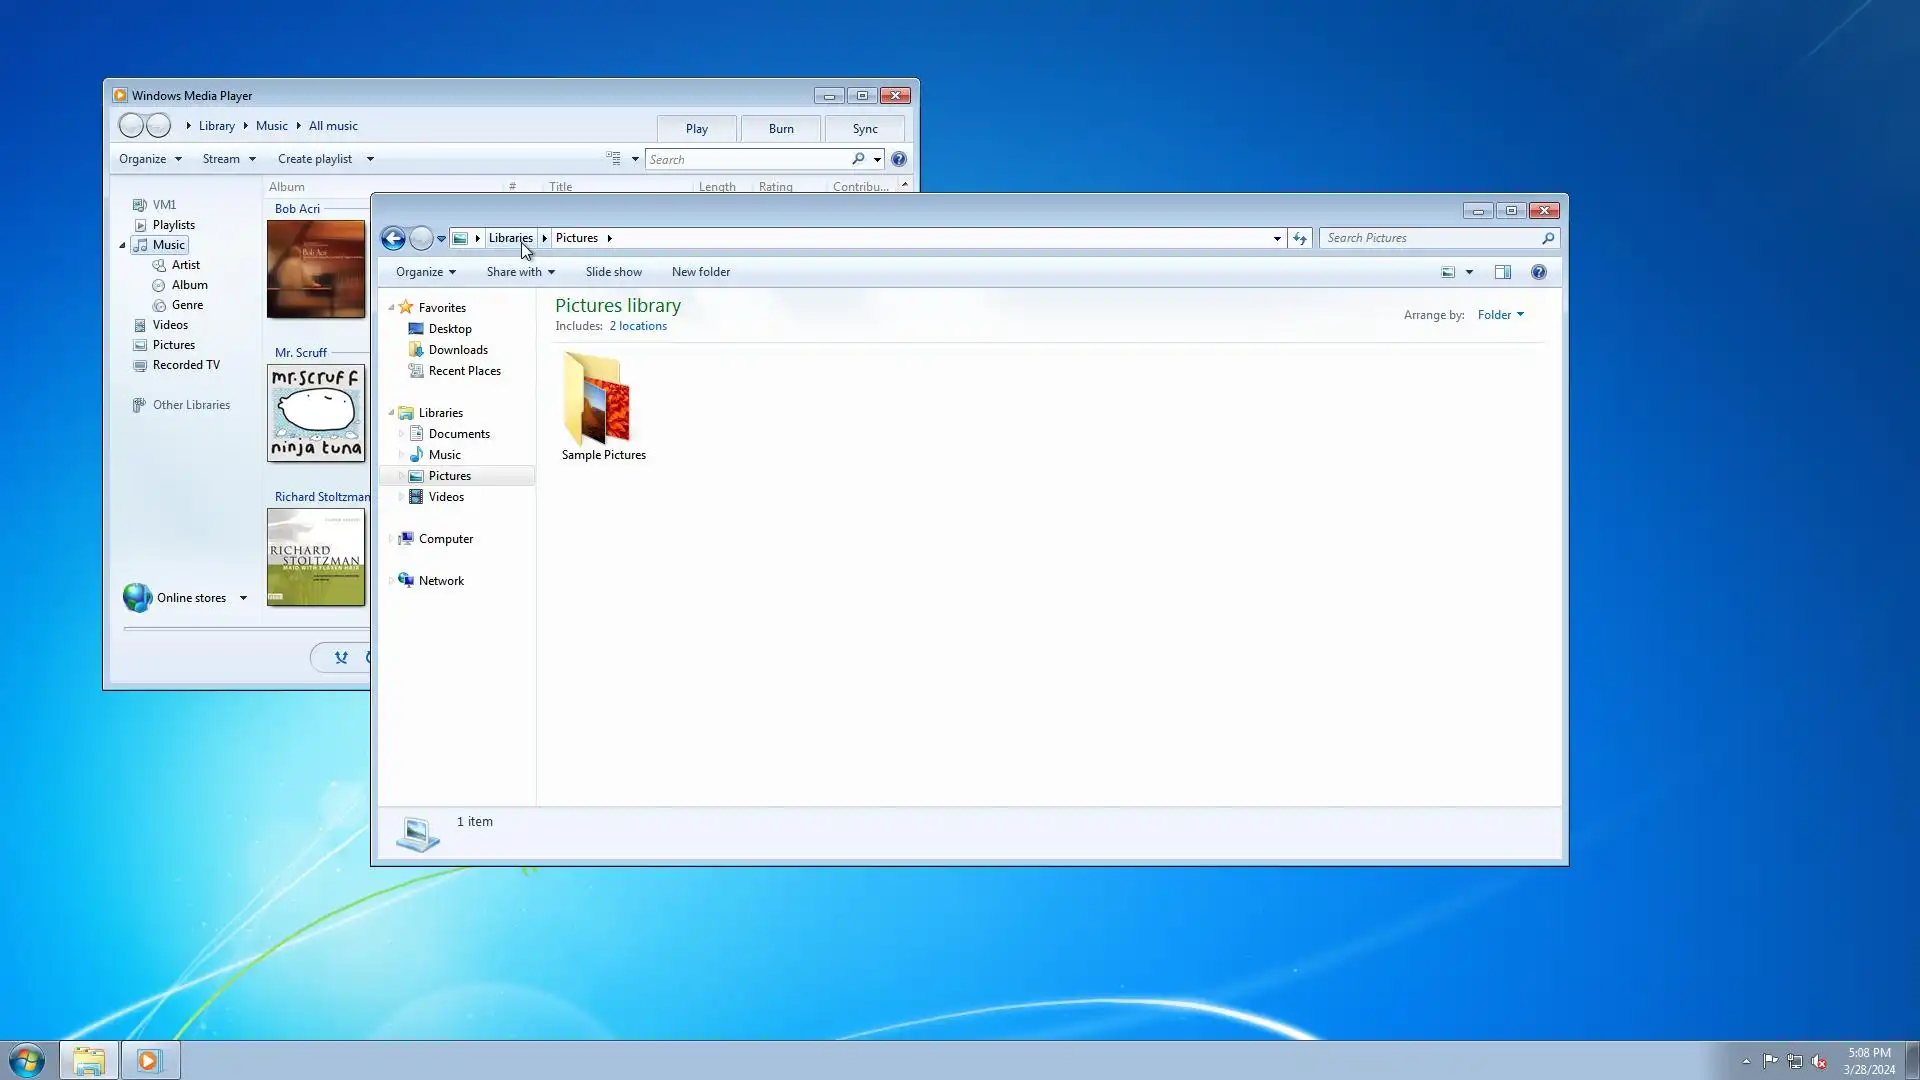Screen dimensions: 1920x1080
Task: Click the Slide show button
Action: pyautogui.click(x=613, y=272)
